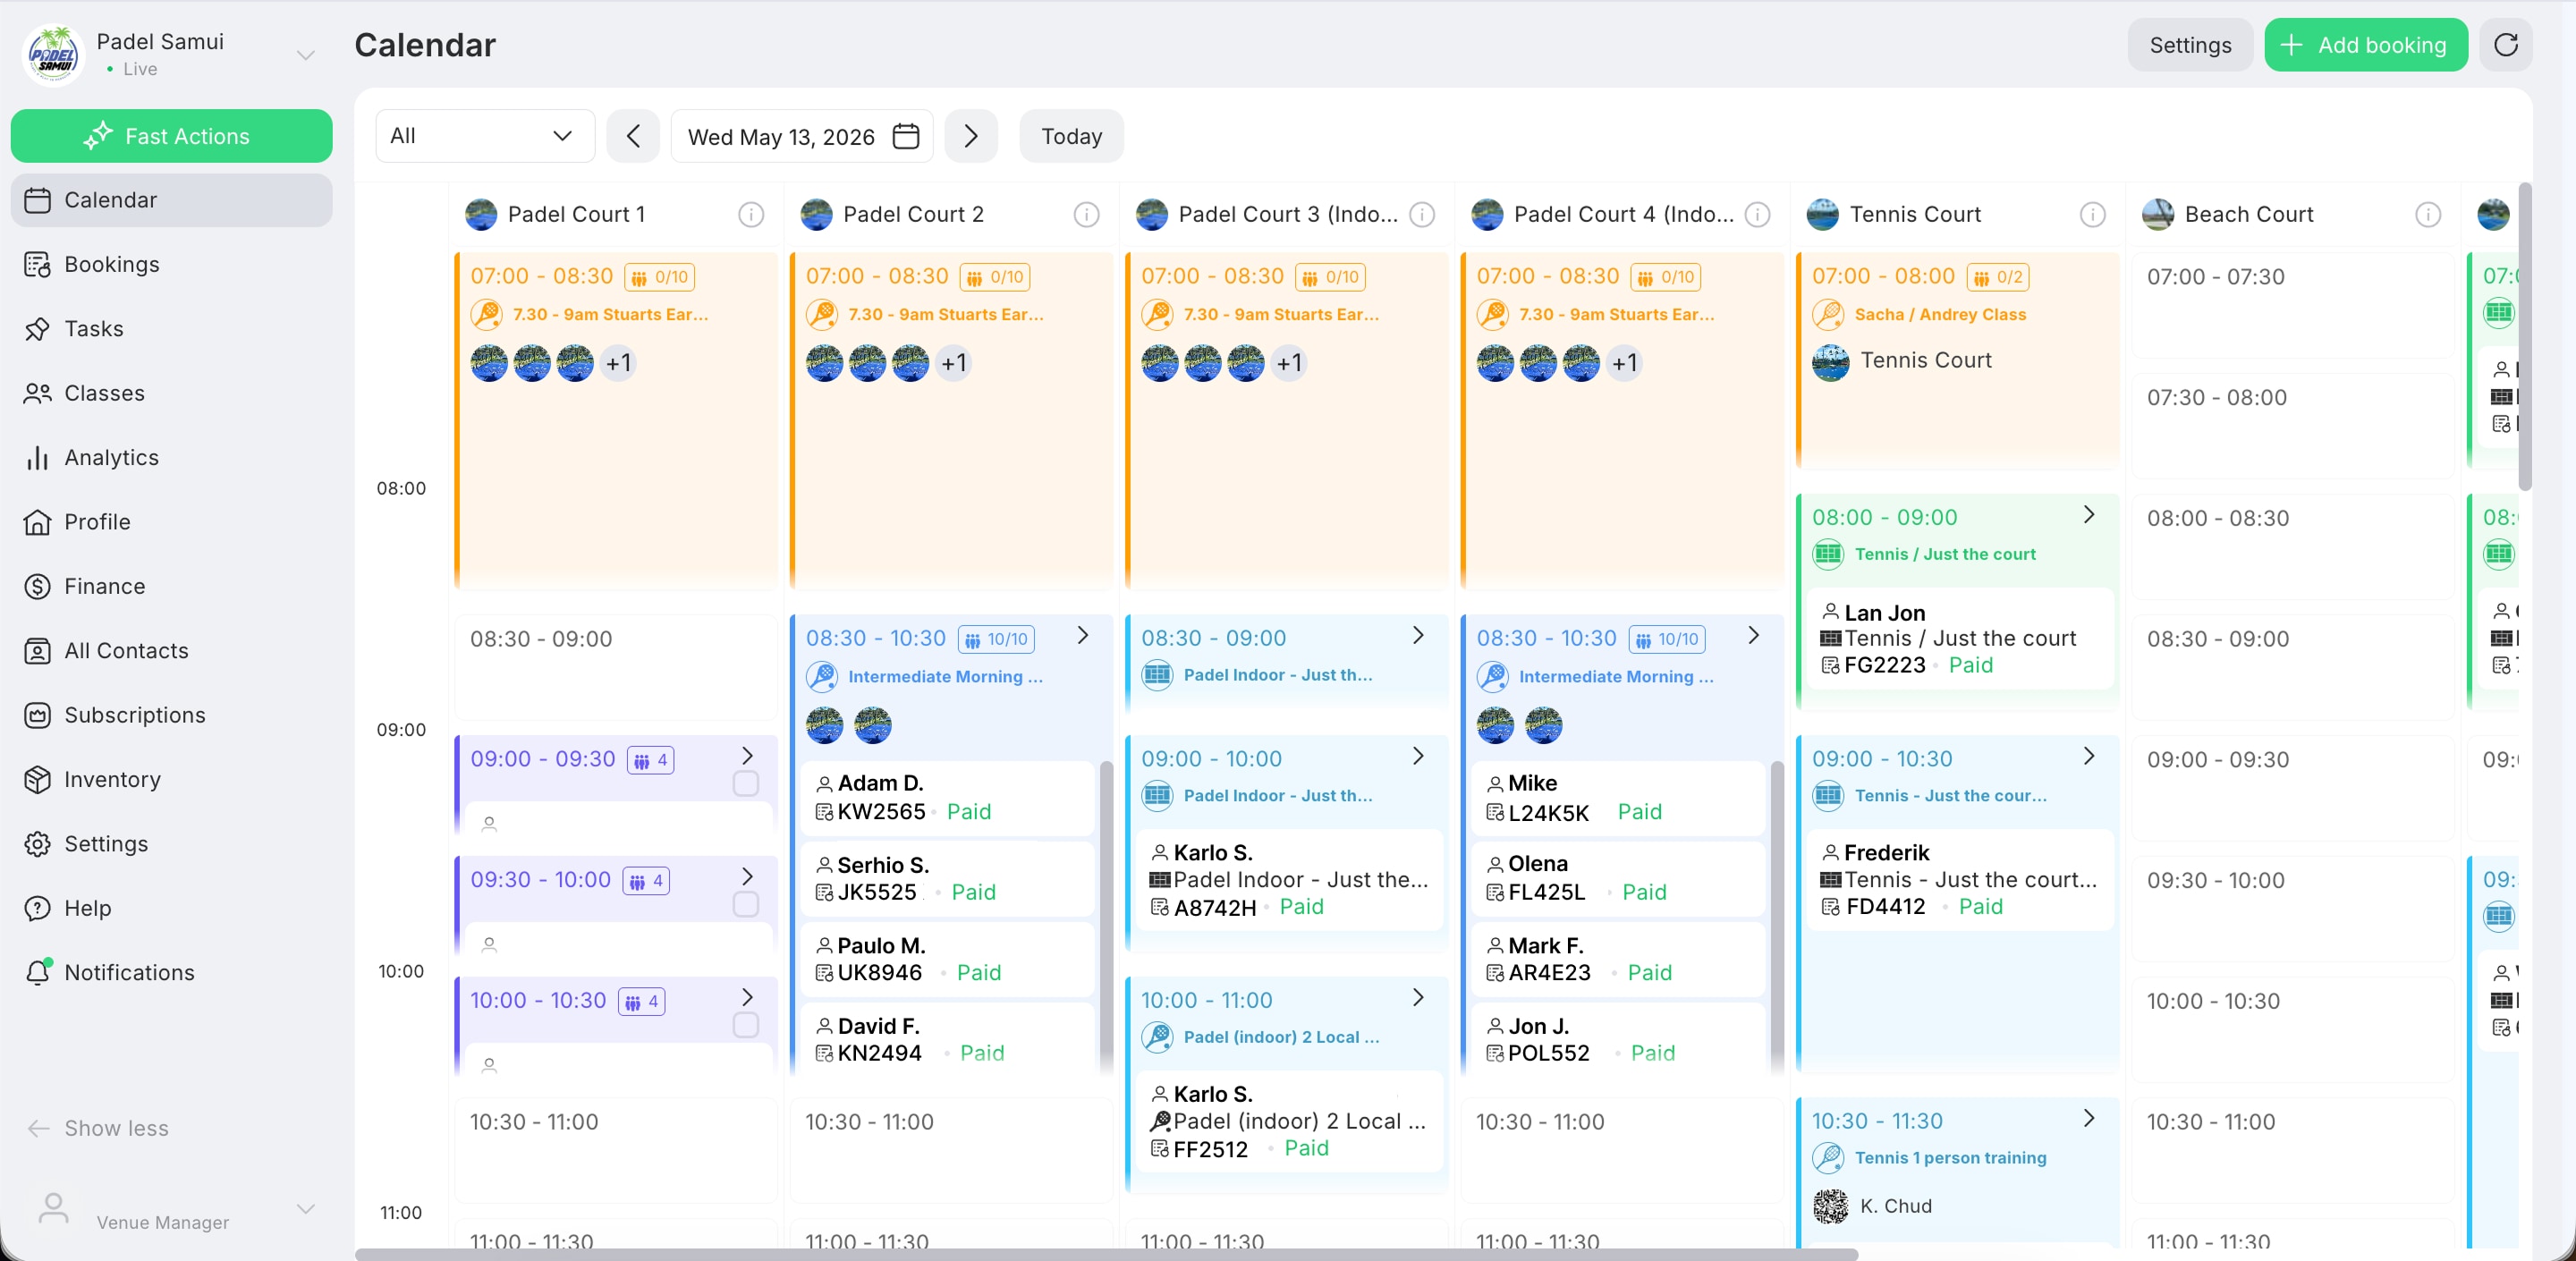This screenshot has height=1261, width=2576.
Task: Expand the Venue Manager account menu
Action: click(306, 1208)
